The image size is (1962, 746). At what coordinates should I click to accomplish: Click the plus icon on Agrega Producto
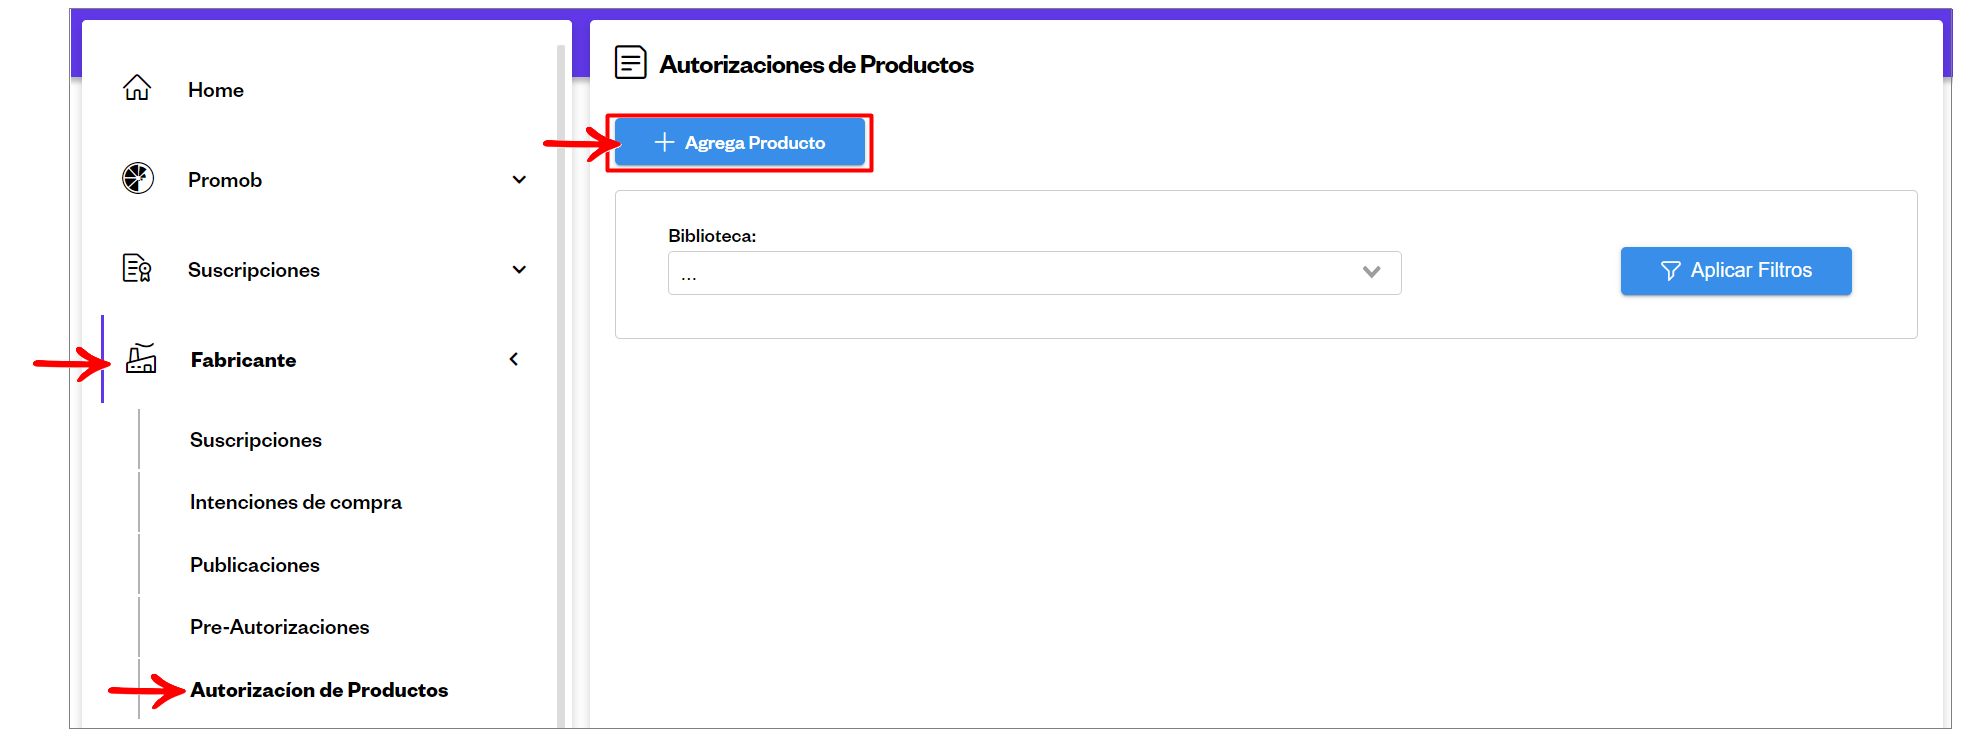664,143
